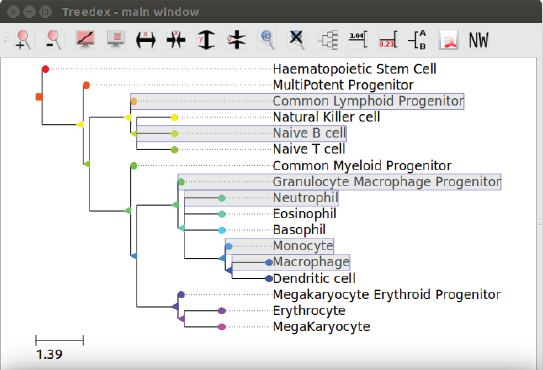The width and height of the screenshot is (543, 370).
Task: Click the light blue Basophil node dot
Action: pos(222,230)
